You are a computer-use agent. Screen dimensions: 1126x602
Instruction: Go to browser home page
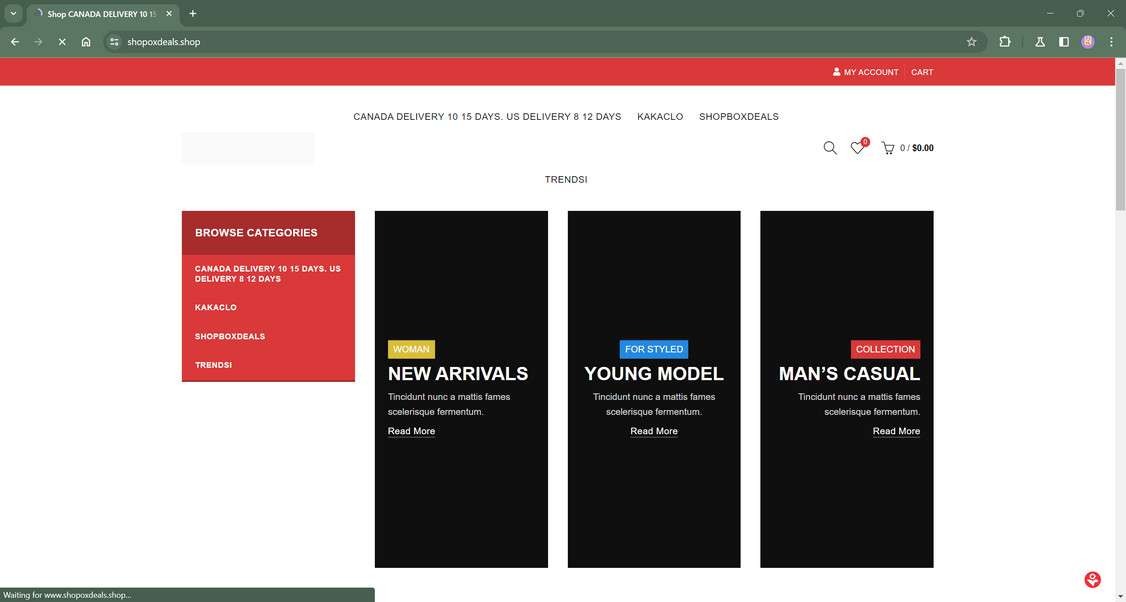pos(86,42)
